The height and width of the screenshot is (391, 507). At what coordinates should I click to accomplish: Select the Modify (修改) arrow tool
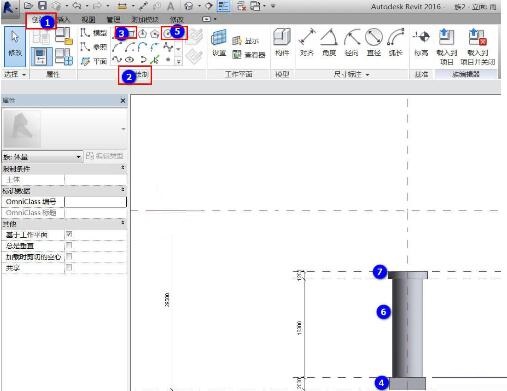(15, 47)
